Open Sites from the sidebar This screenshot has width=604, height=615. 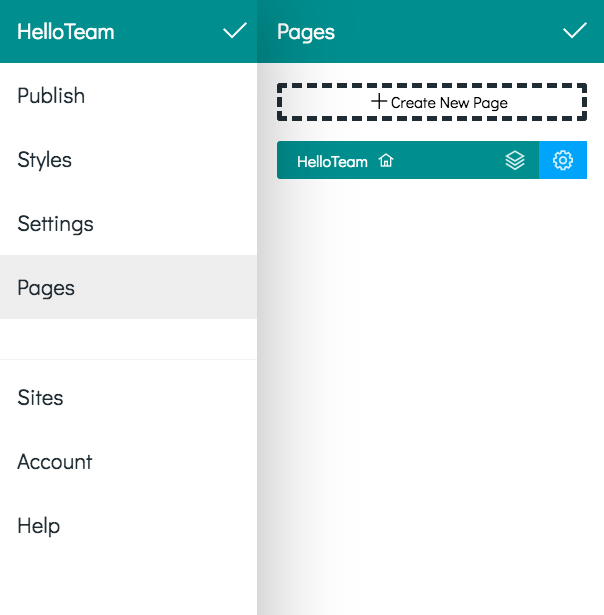coord(128,397)
